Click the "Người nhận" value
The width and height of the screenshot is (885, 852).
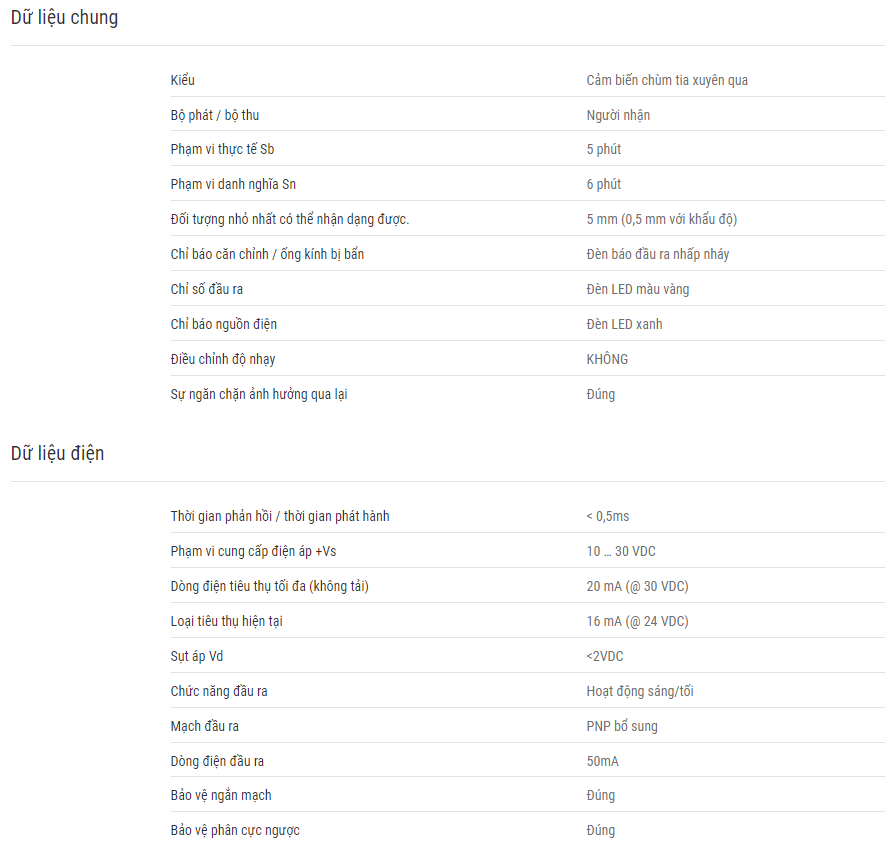coord(618,115)
